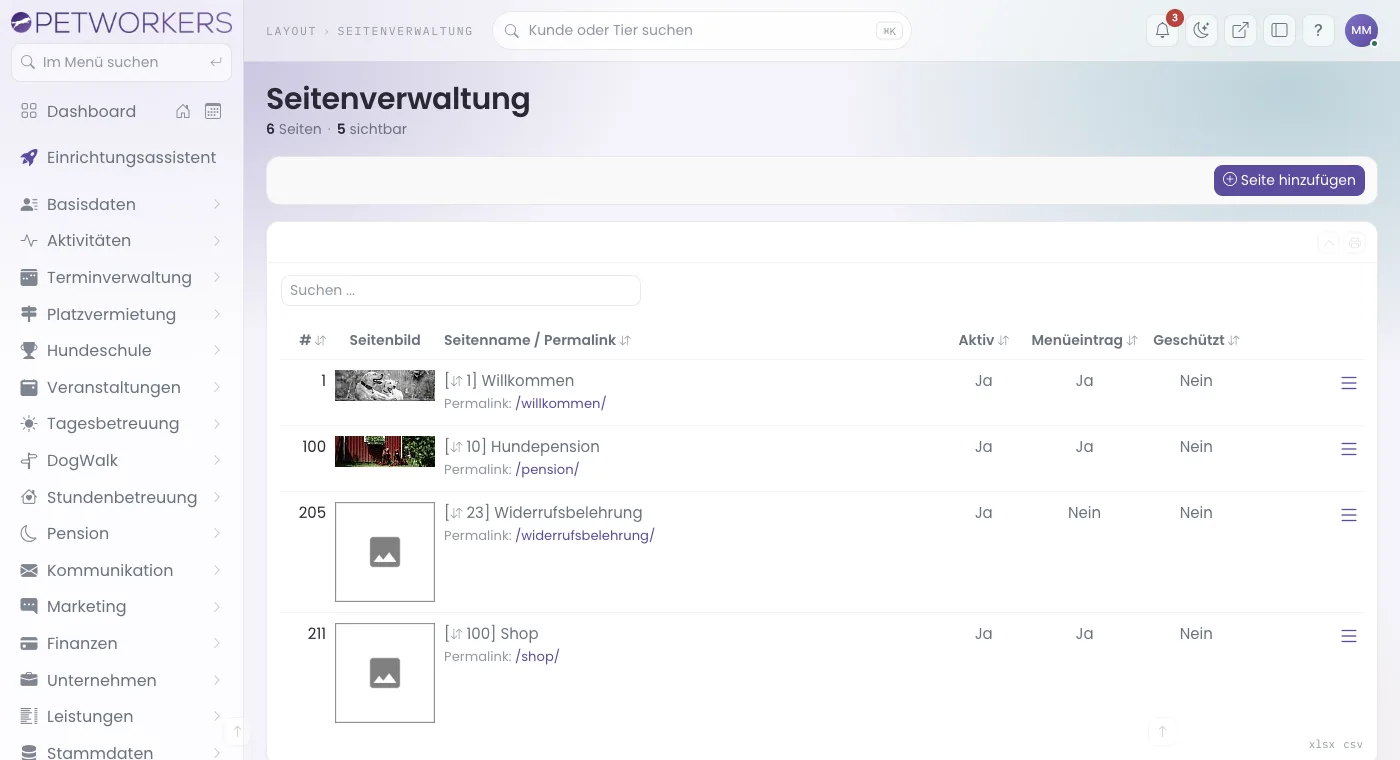The image size is (1400, 760).
Task: Open the row menu for Willkommen
Action: [x=1349, y=383]
